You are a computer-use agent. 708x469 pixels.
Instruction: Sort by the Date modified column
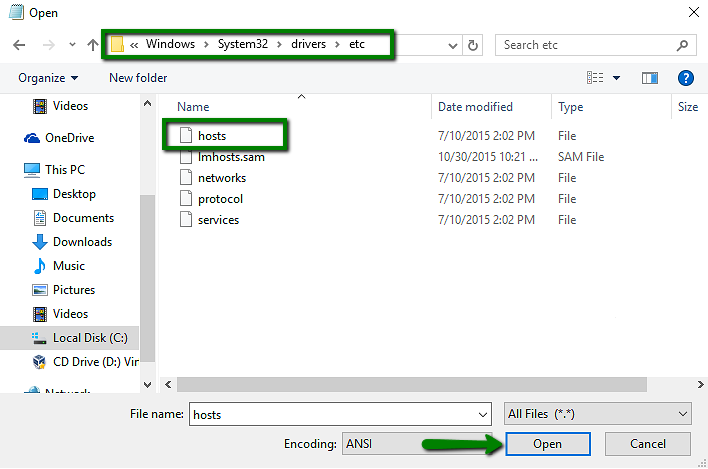coord(475,107)
